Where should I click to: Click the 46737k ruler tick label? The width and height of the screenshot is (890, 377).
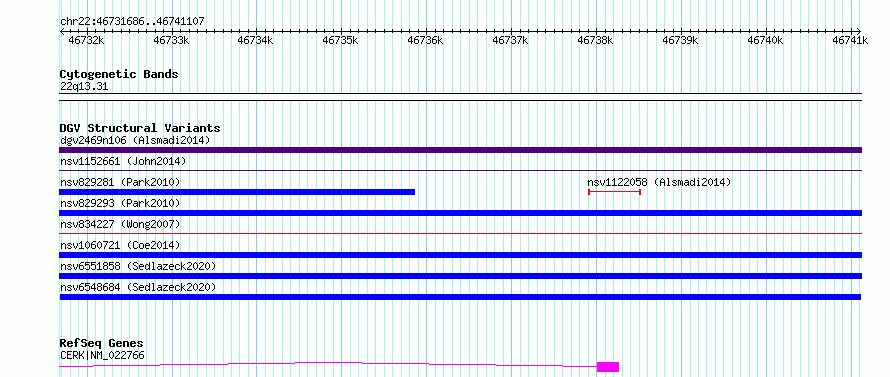tap(510, 40)
